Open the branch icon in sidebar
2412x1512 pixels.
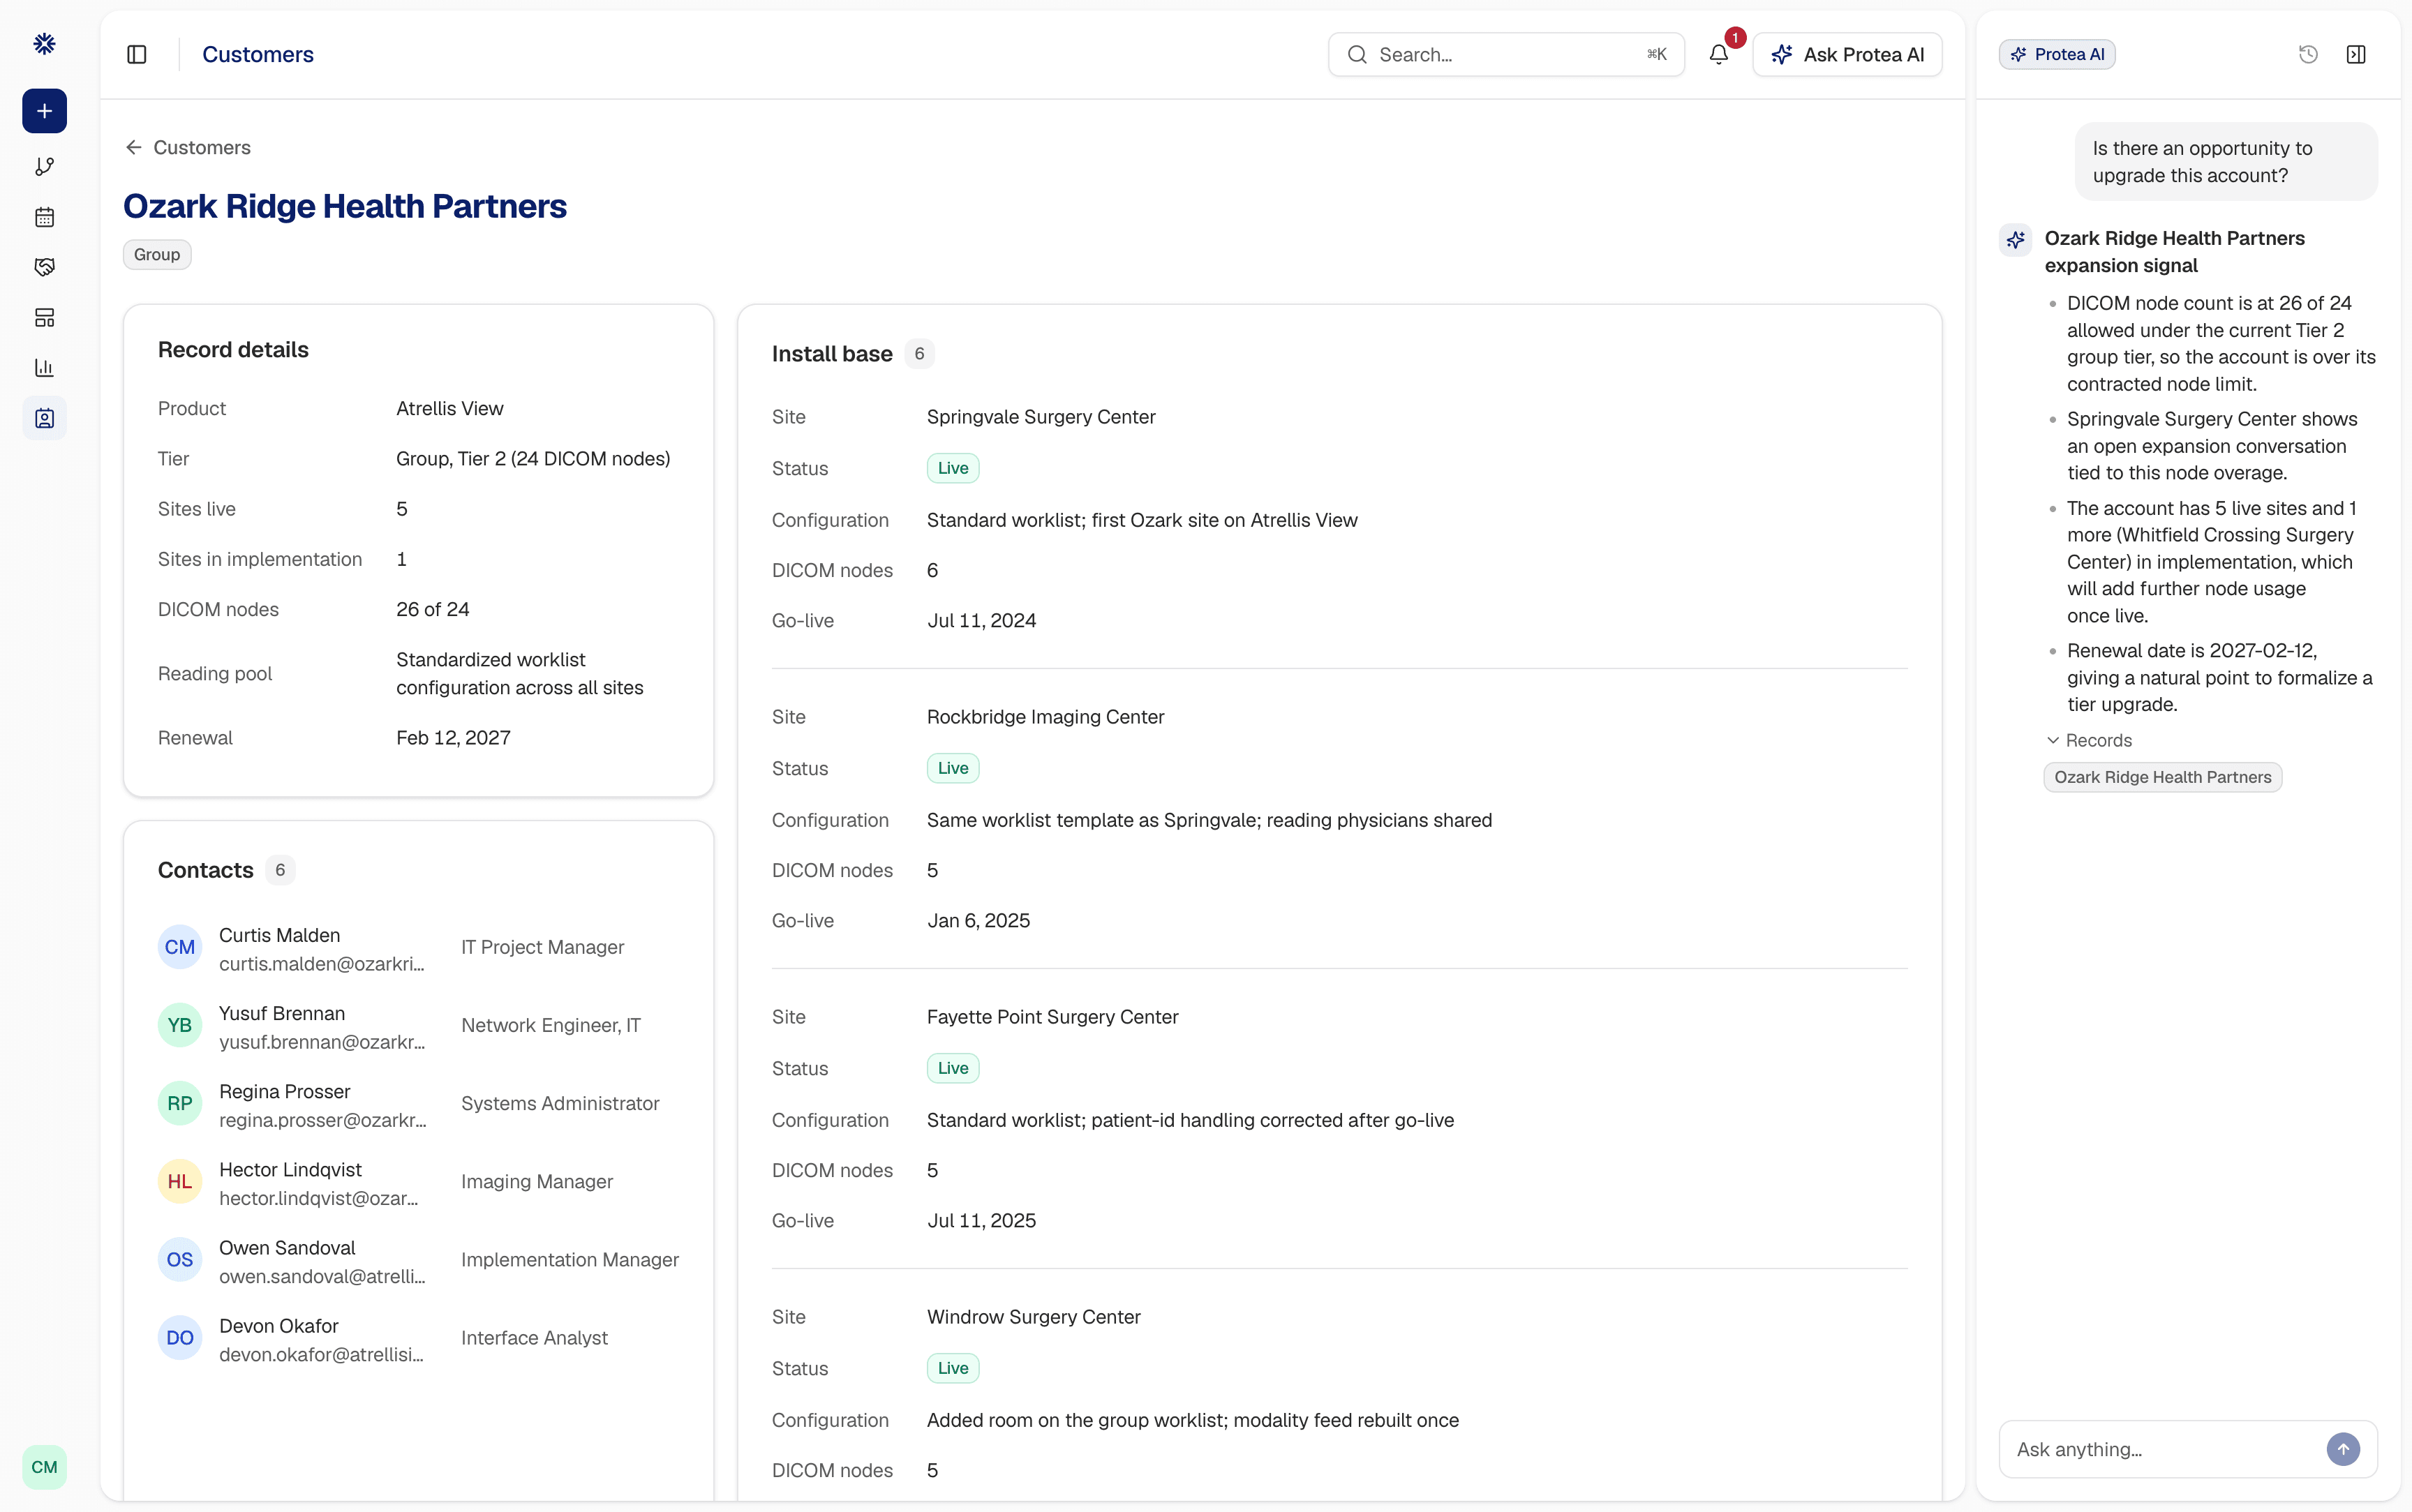point(44,167)
